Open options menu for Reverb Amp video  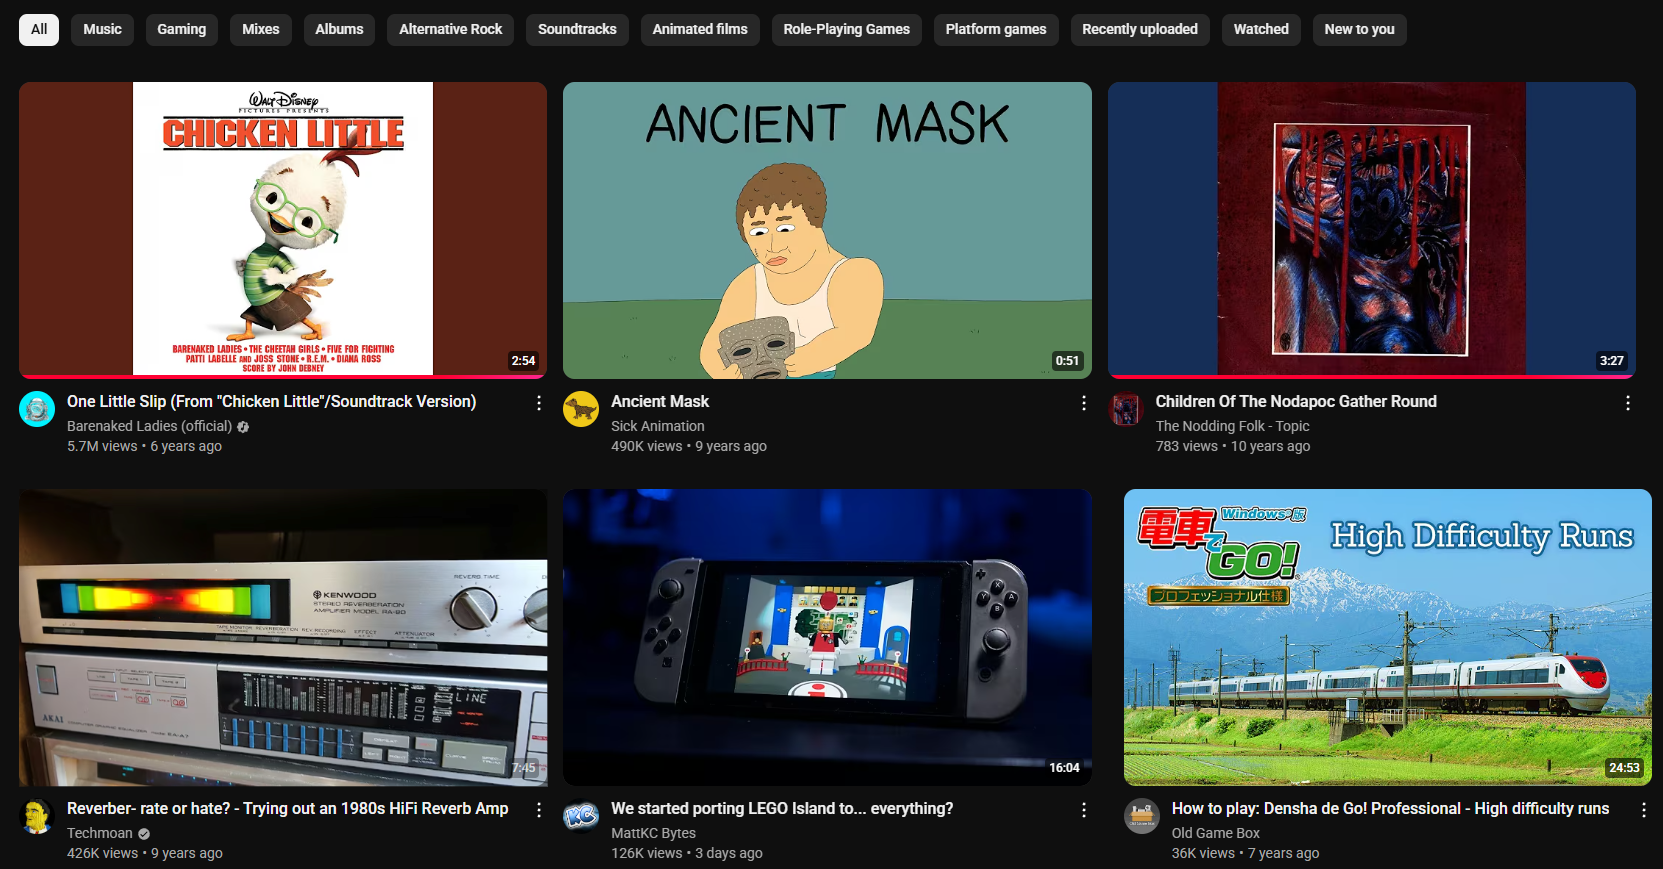539,810
